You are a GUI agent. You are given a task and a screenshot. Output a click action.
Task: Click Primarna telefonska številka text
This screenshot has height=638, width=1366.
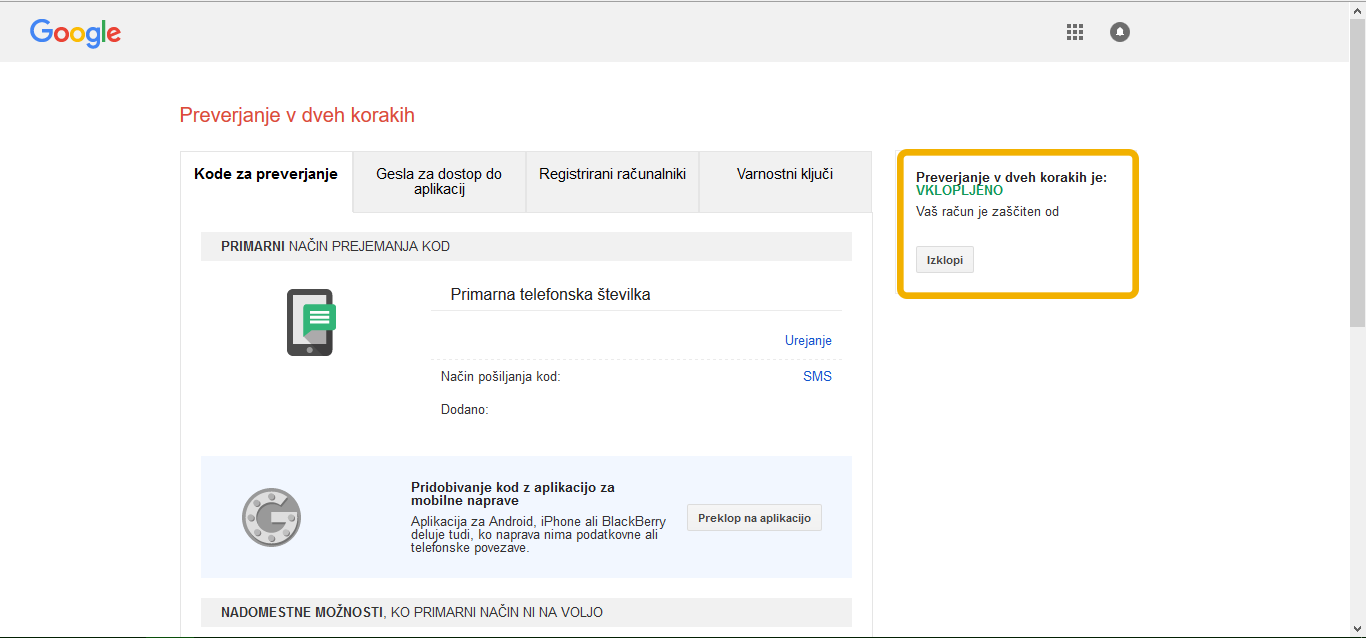pyautogui.click(x=551, y=295)
